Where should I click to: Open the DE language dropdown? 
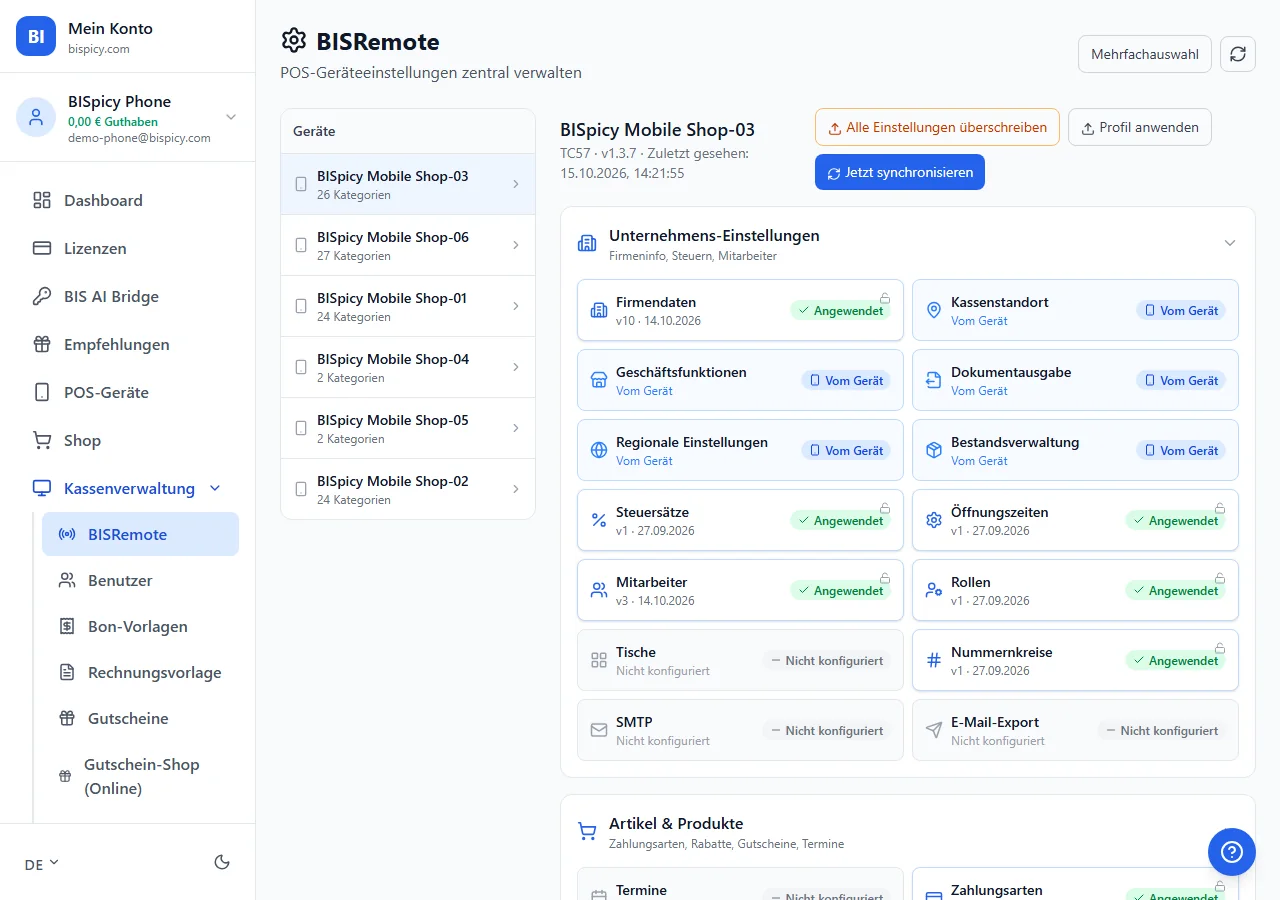[41, 864]
